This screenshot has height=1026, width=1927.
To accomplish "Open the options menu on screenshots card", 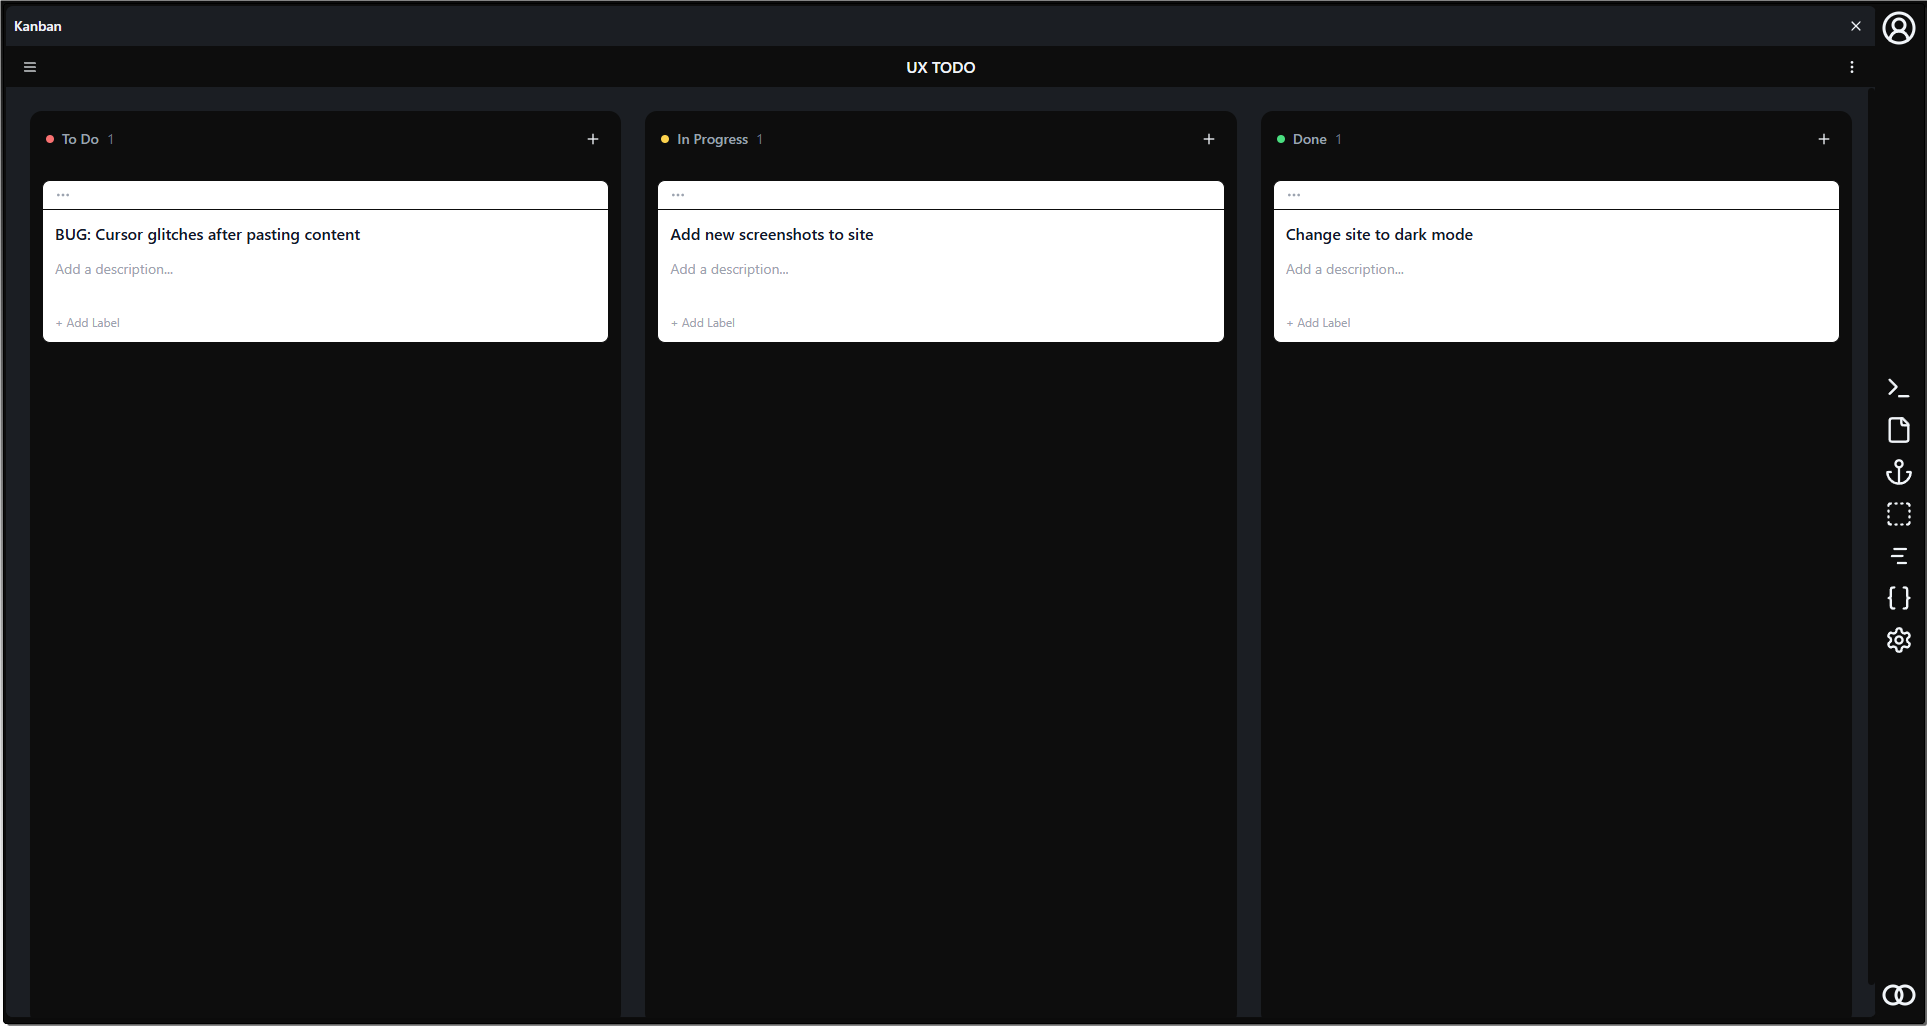I will (680, 195).
